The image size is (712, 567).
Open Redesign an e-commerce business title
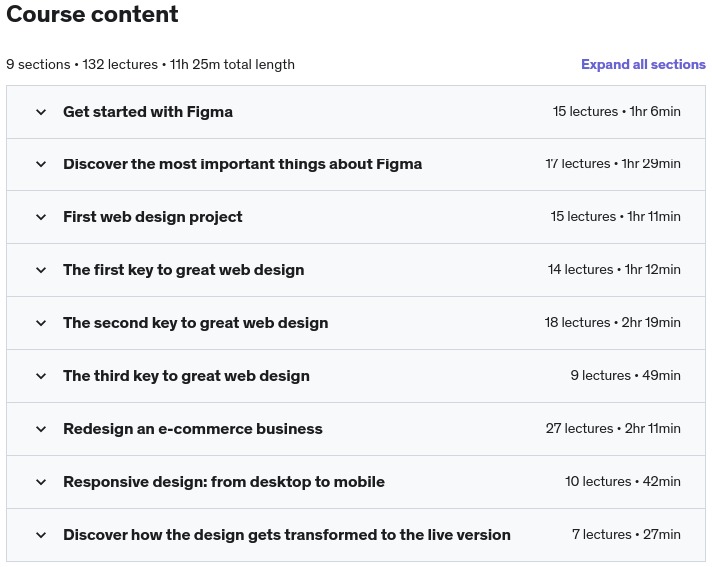[x=192, y=429]
